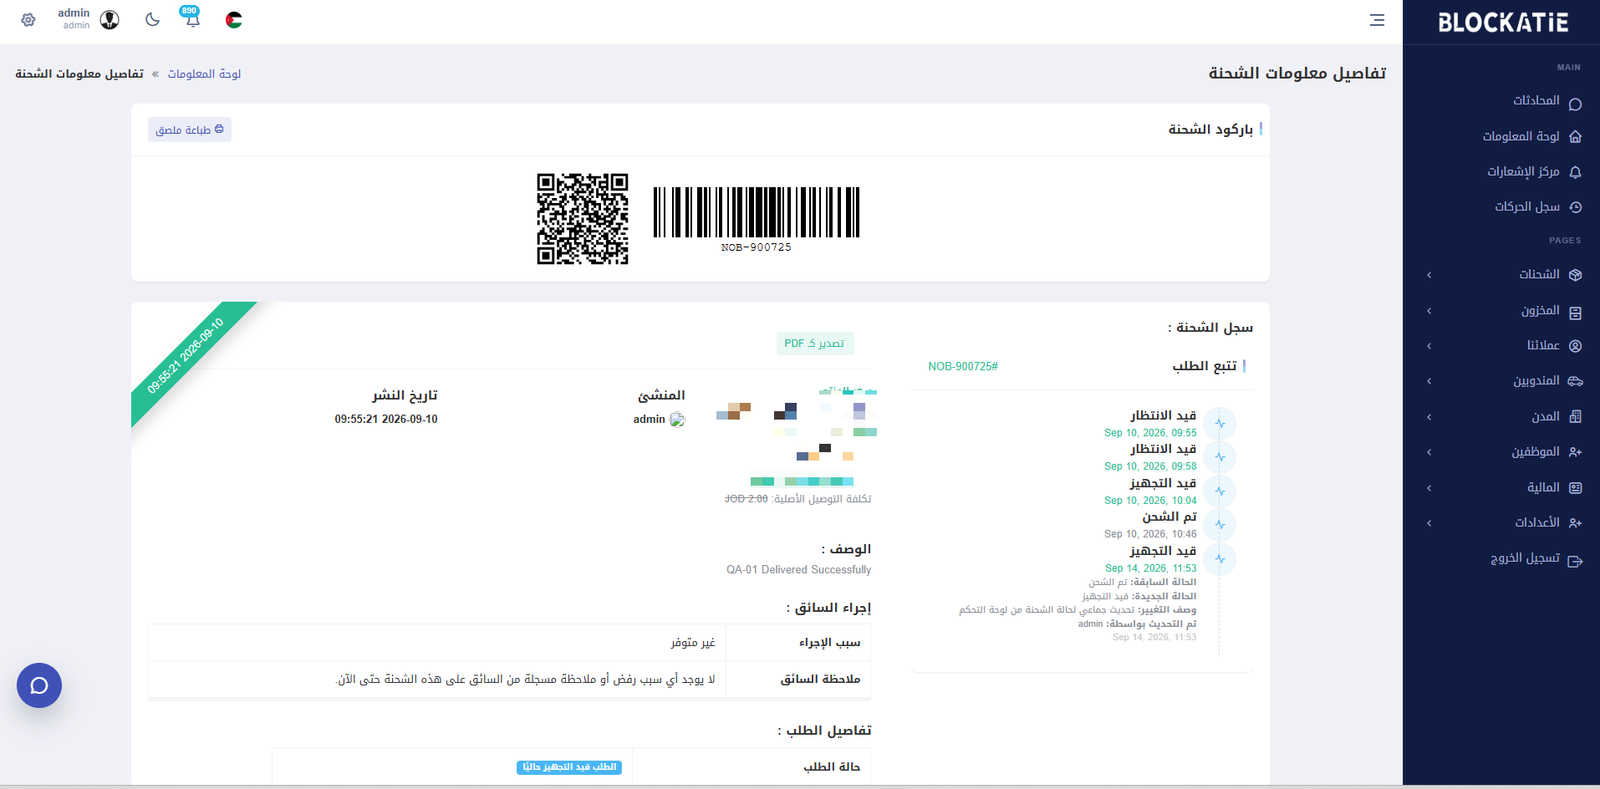Screen dimensions: 1600x789
Task: Click the bell icon beside مركز الإشعارات
Action: click(1575, 172)
